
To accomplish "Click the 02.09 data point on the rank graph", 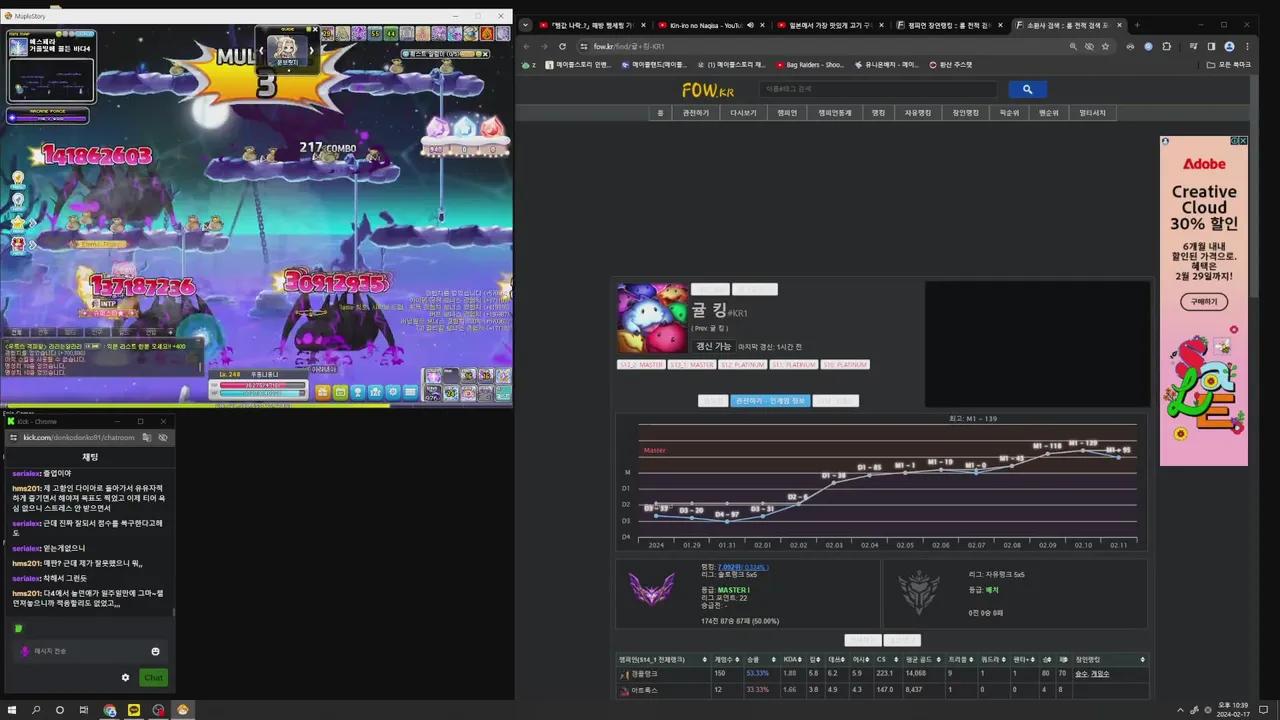I will coord(1047,454).
